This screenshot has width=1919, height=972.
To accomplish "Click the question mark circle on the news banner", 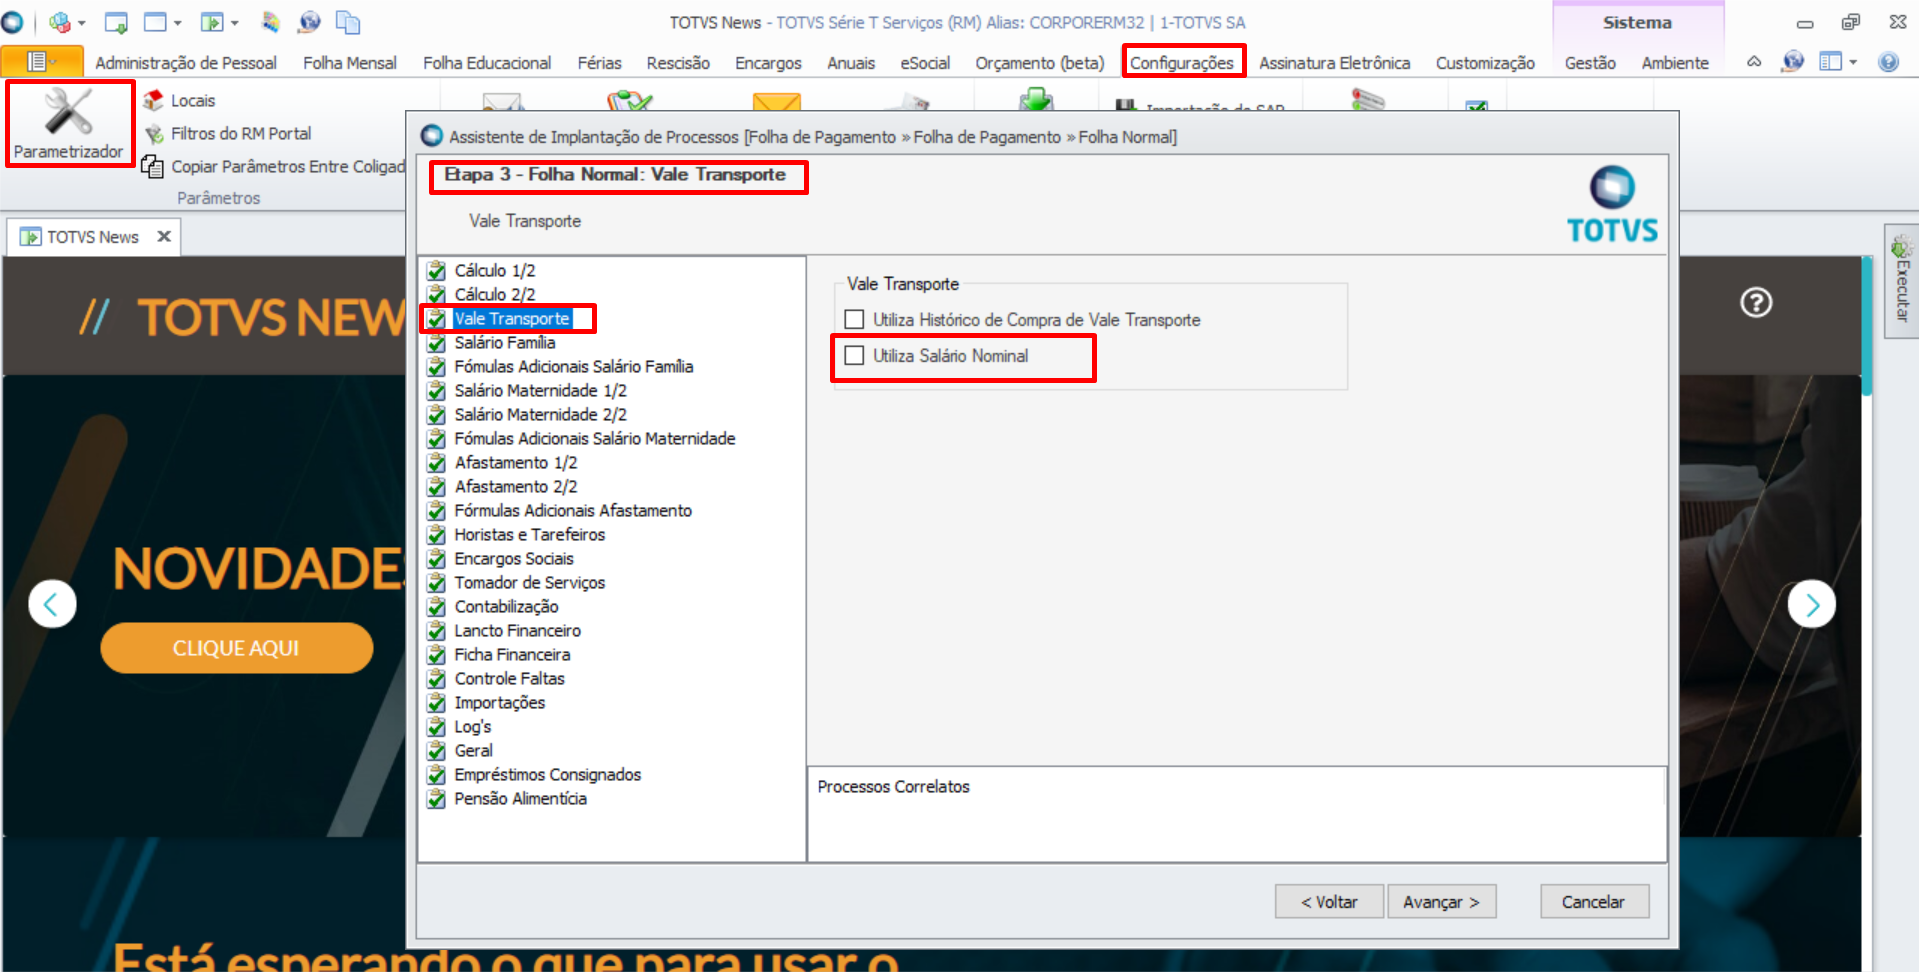I will coord(1756,302).
